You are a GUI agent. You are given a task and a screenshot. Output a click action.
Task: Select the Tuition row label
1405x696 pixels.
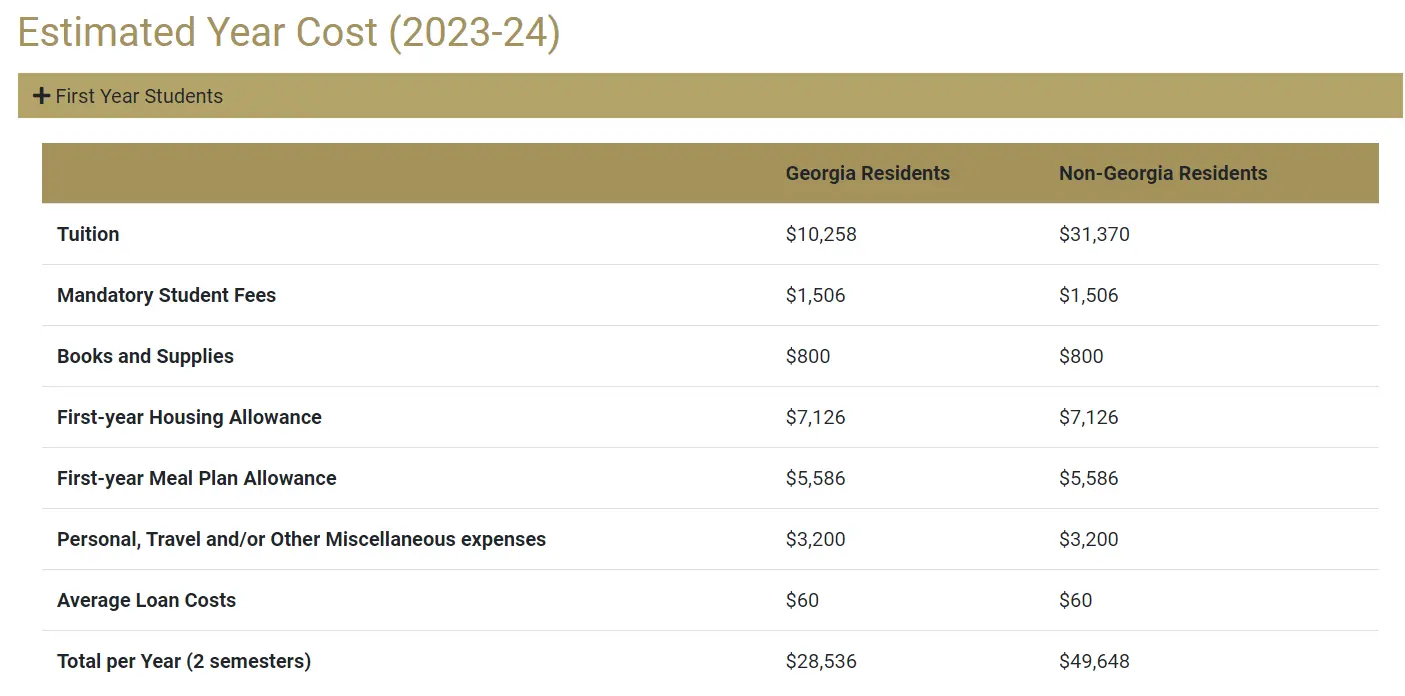coord(88,234)
